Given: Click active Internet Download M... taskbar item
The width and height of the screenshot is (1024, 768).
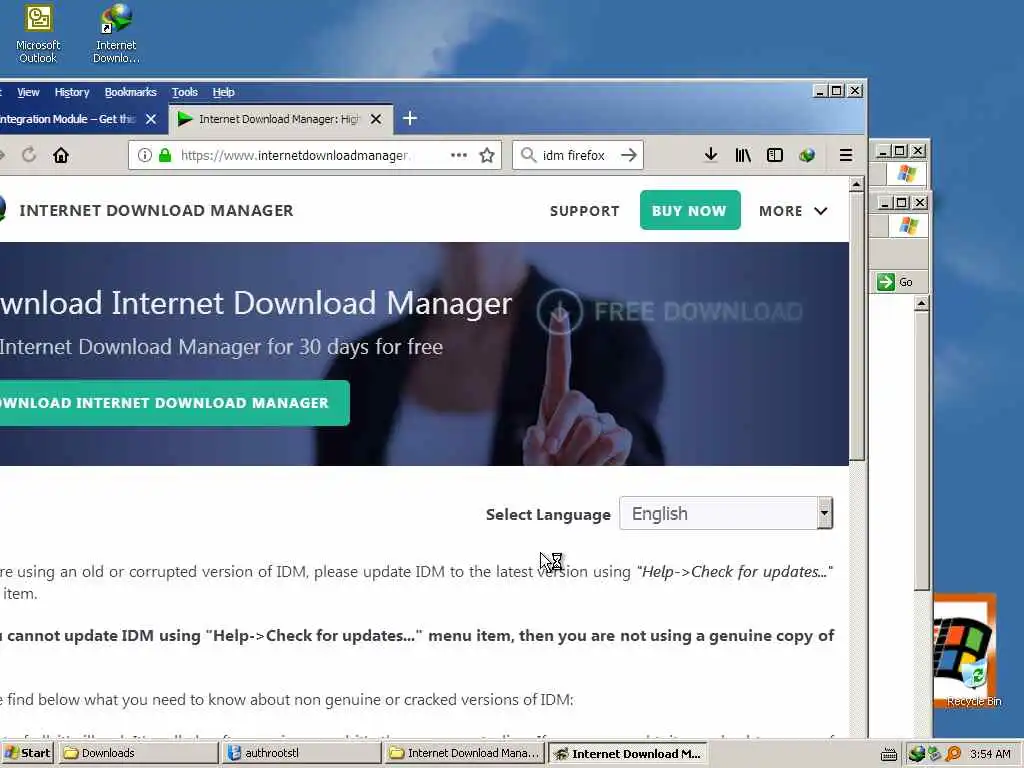Looking at the screenshot, I should 626,753.
